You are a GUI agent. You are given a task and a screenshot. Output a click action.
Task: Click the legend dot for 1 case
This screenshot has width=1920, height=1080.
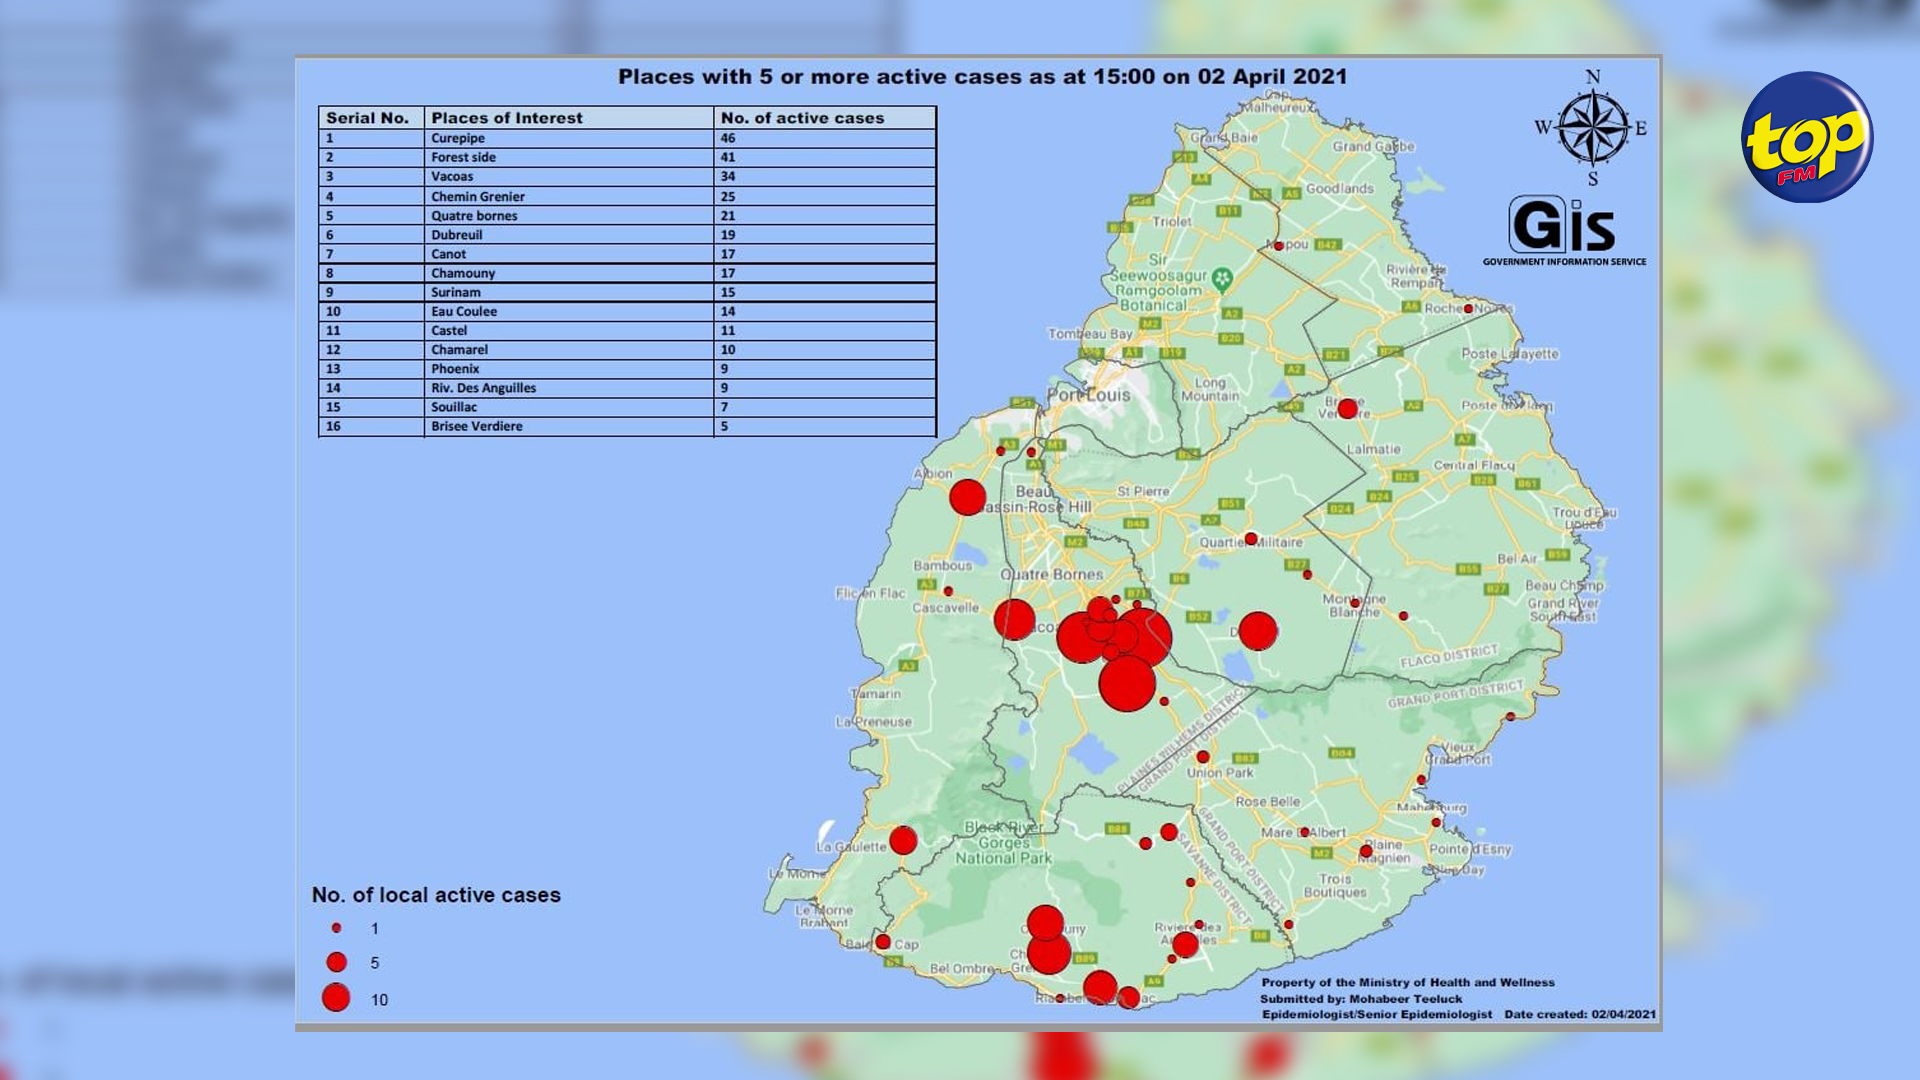tap(337, 928)
